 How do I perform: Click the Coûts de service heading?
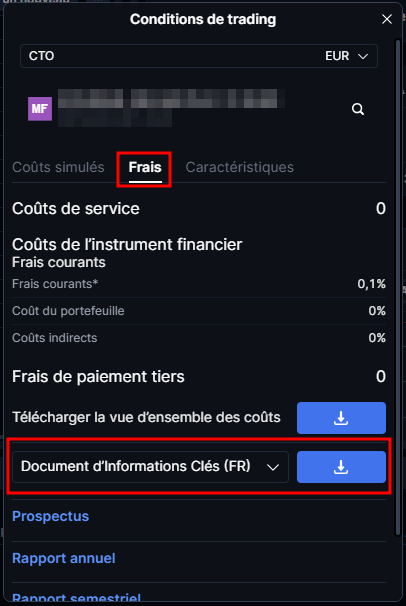pyautogui.click(x=76, y=209)
